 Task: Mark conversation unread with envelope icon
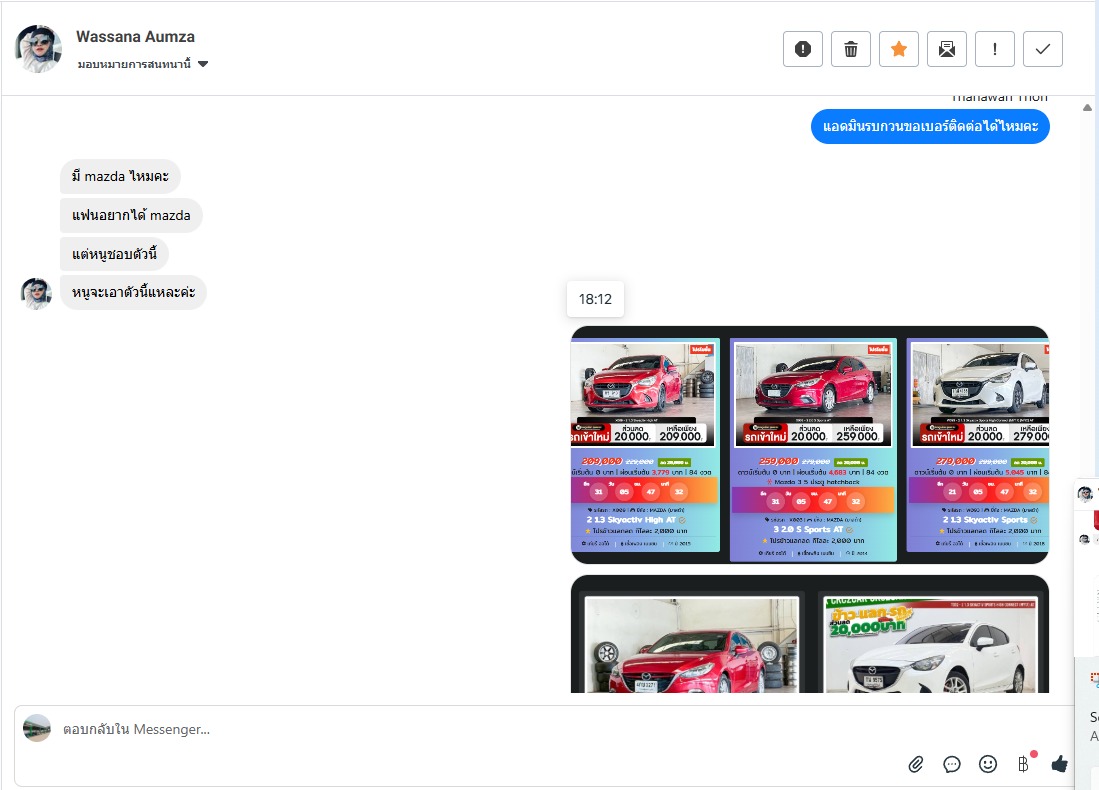coord(947,49)
